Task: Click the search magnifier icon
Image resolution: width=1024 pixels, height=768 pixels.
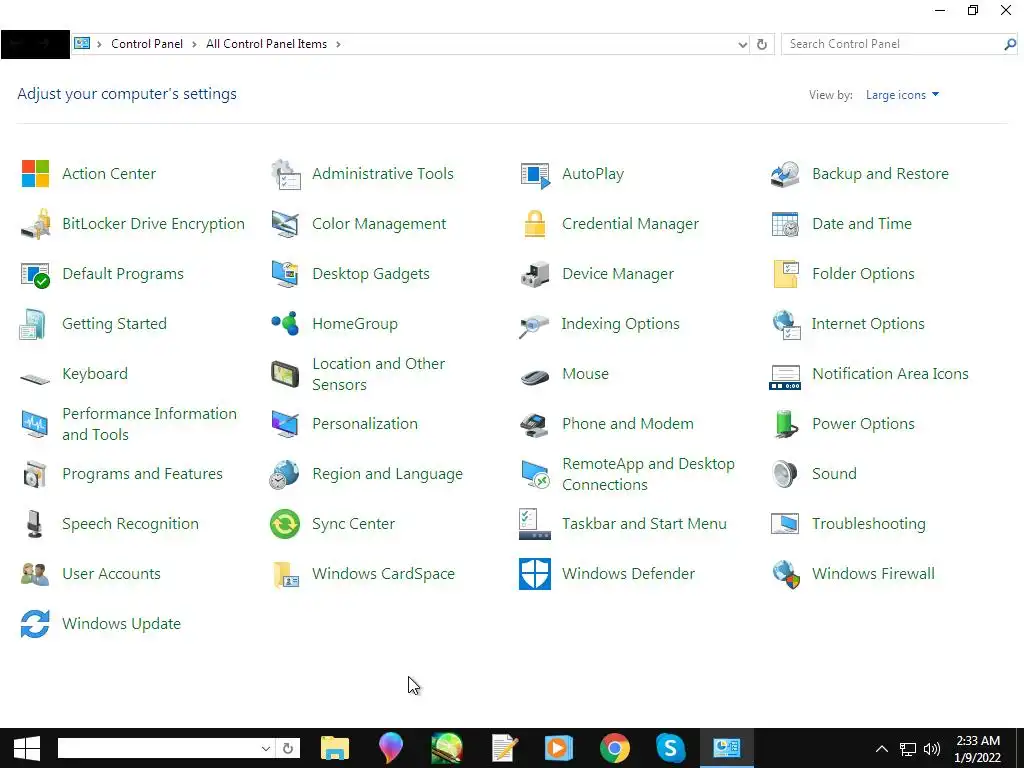Action: pyautogui.click(x=1010, y=44)
